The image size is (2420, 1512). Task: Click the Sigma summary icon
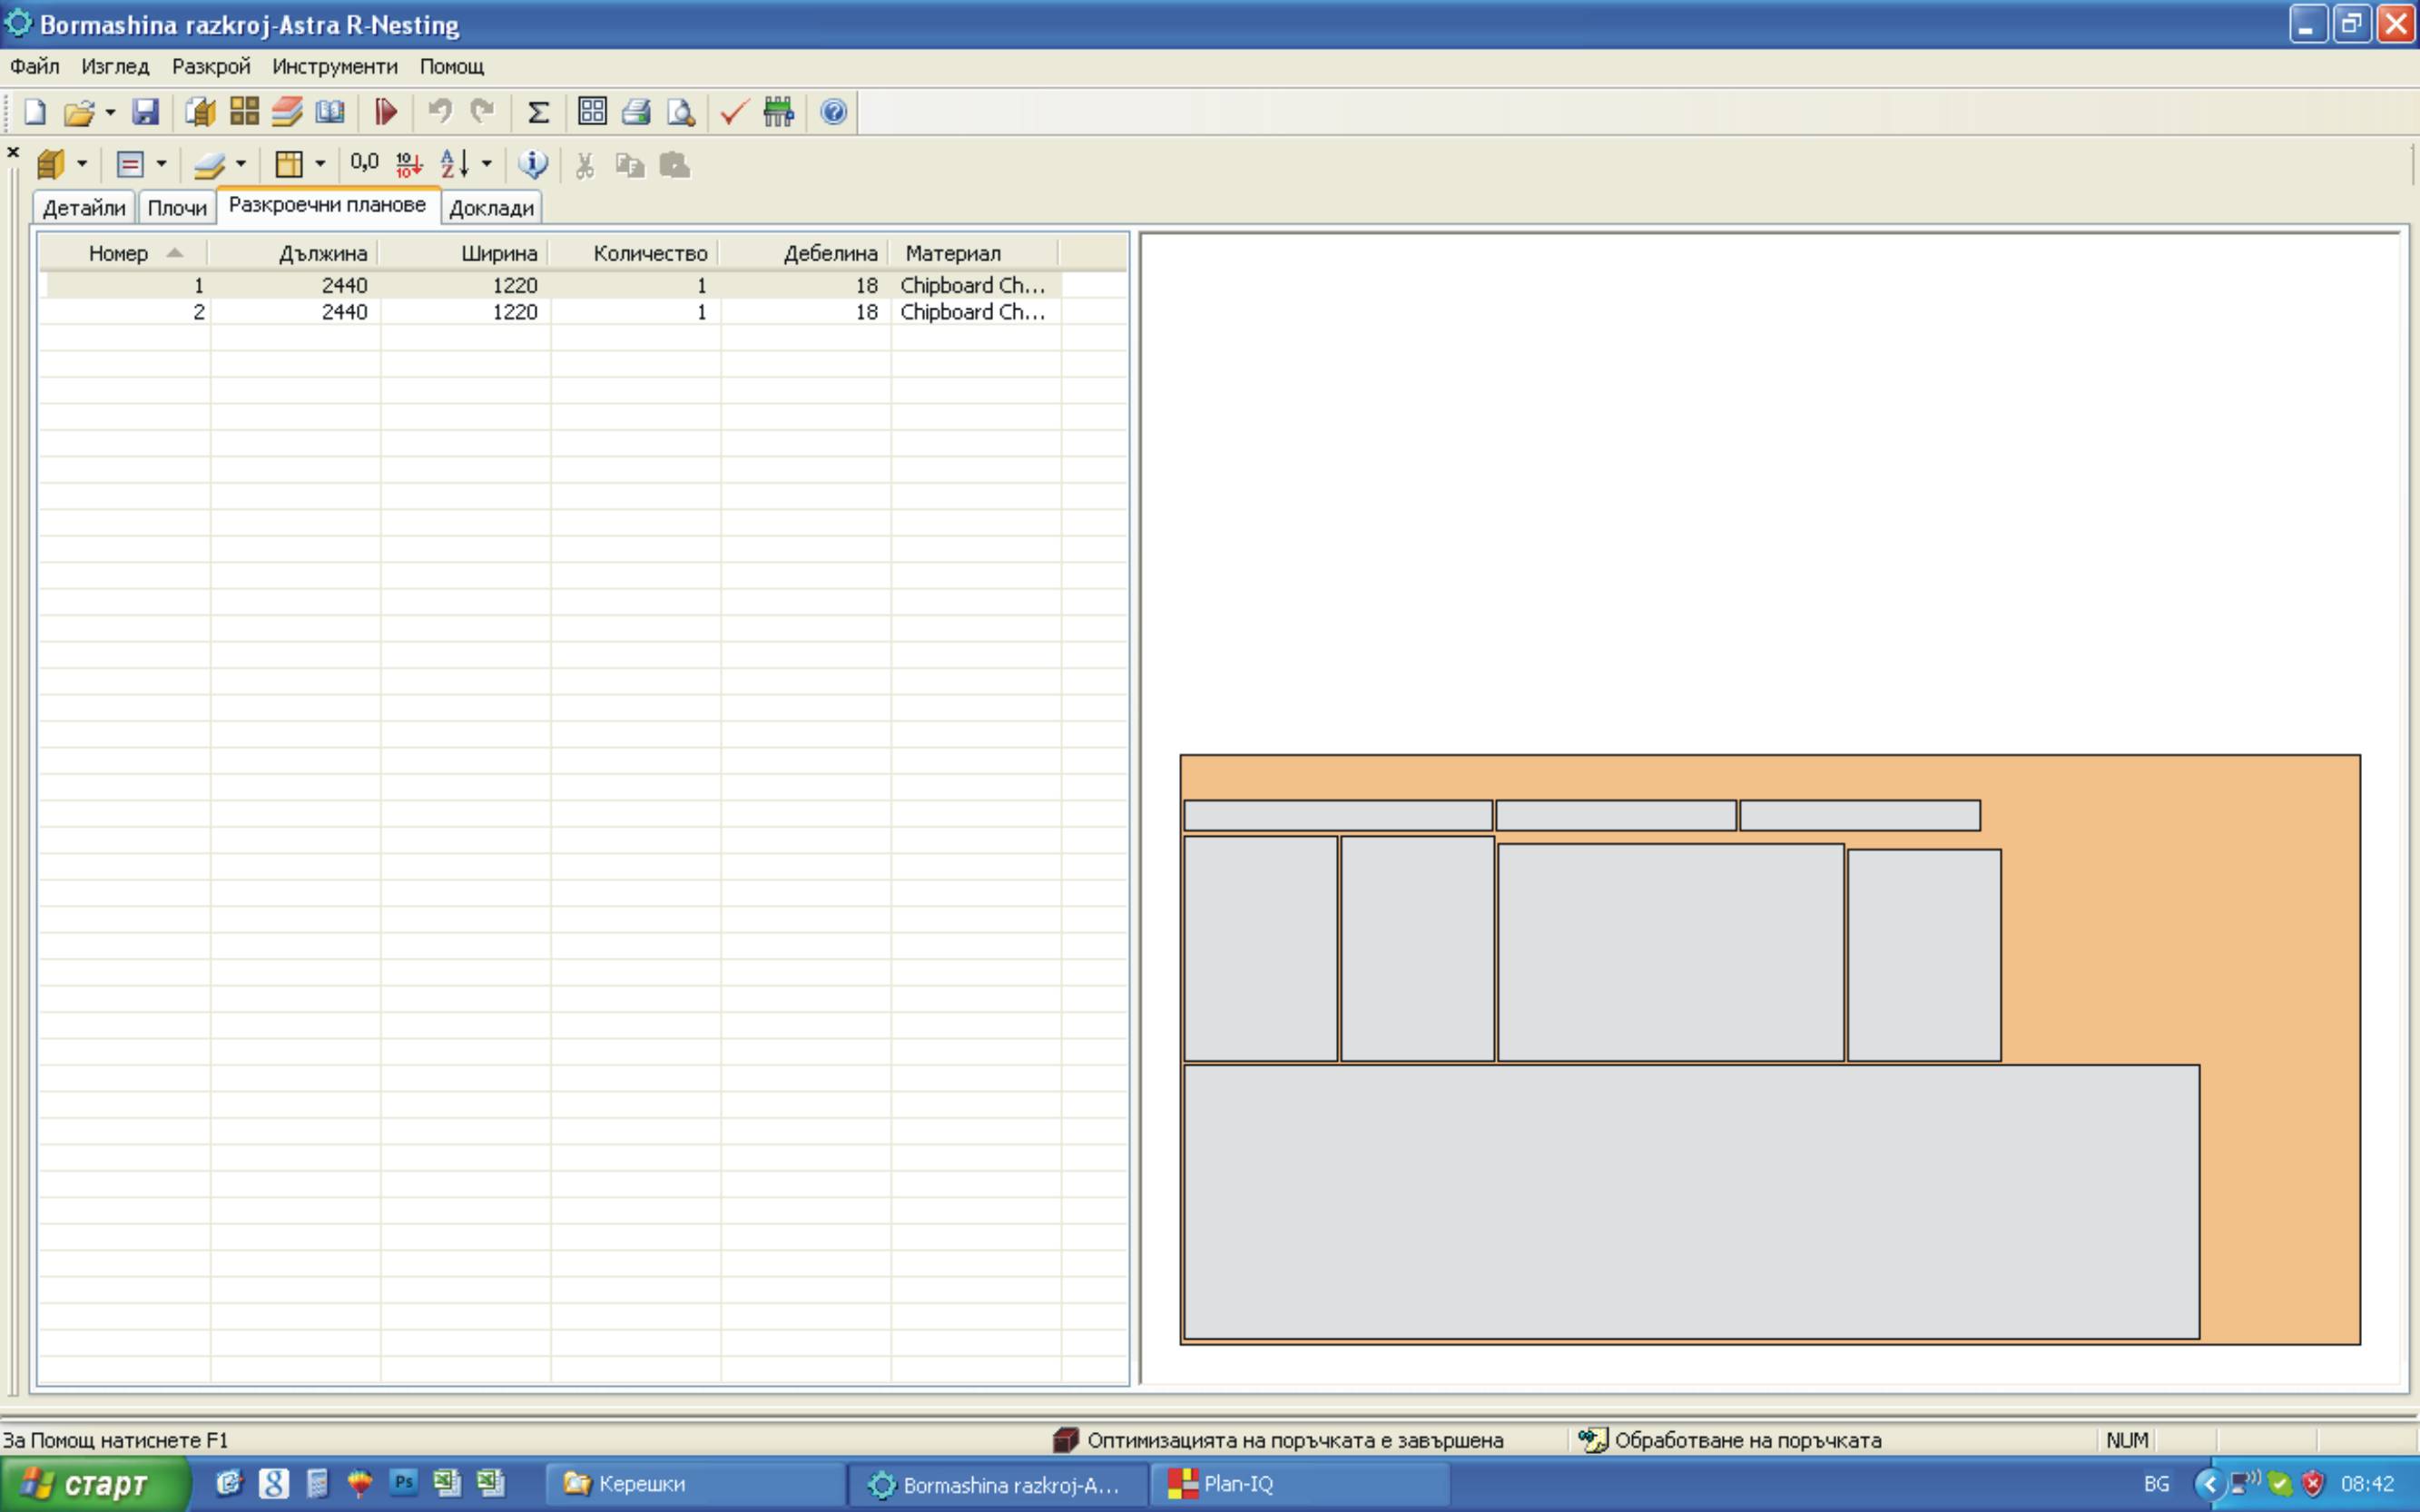(x=538, y=112)
